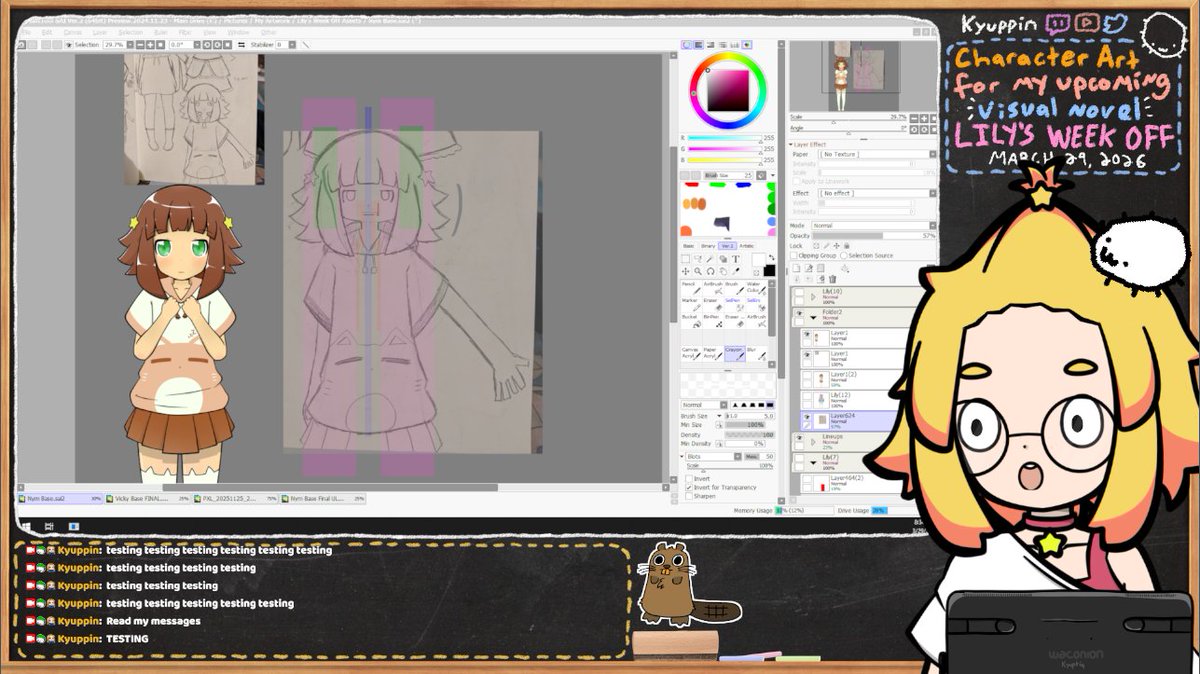Zoom out with navigator minus button
1200x674 pixels.
coord(914,118)
